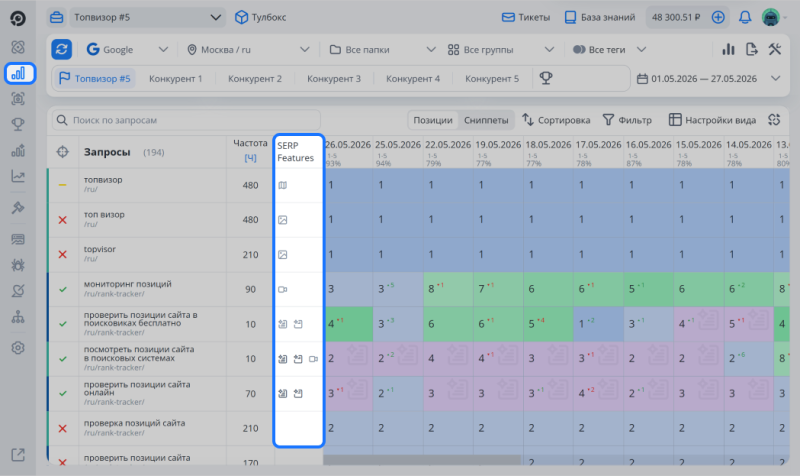Open Тикеты
This screenshot has height=476, width=800.
coord(526,17)
